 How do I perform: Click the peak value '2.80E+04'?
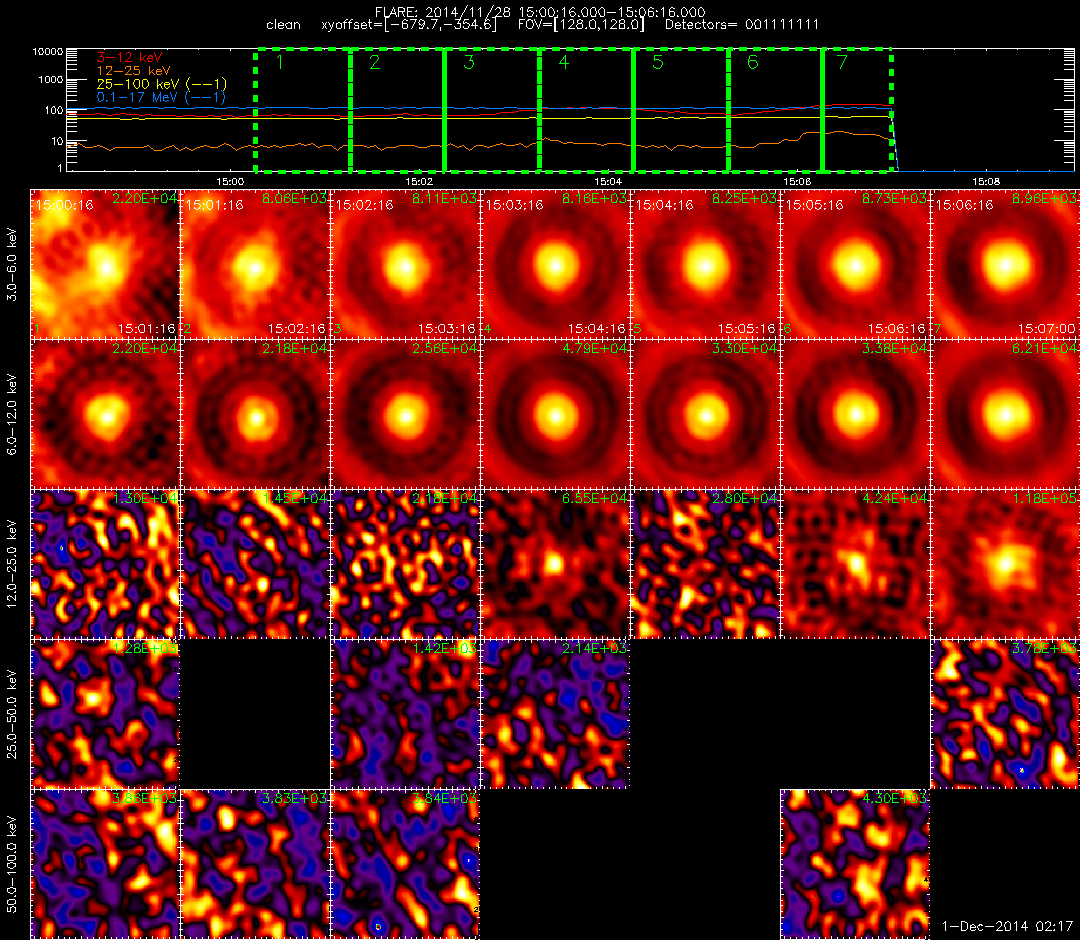(x=744, y=498)
